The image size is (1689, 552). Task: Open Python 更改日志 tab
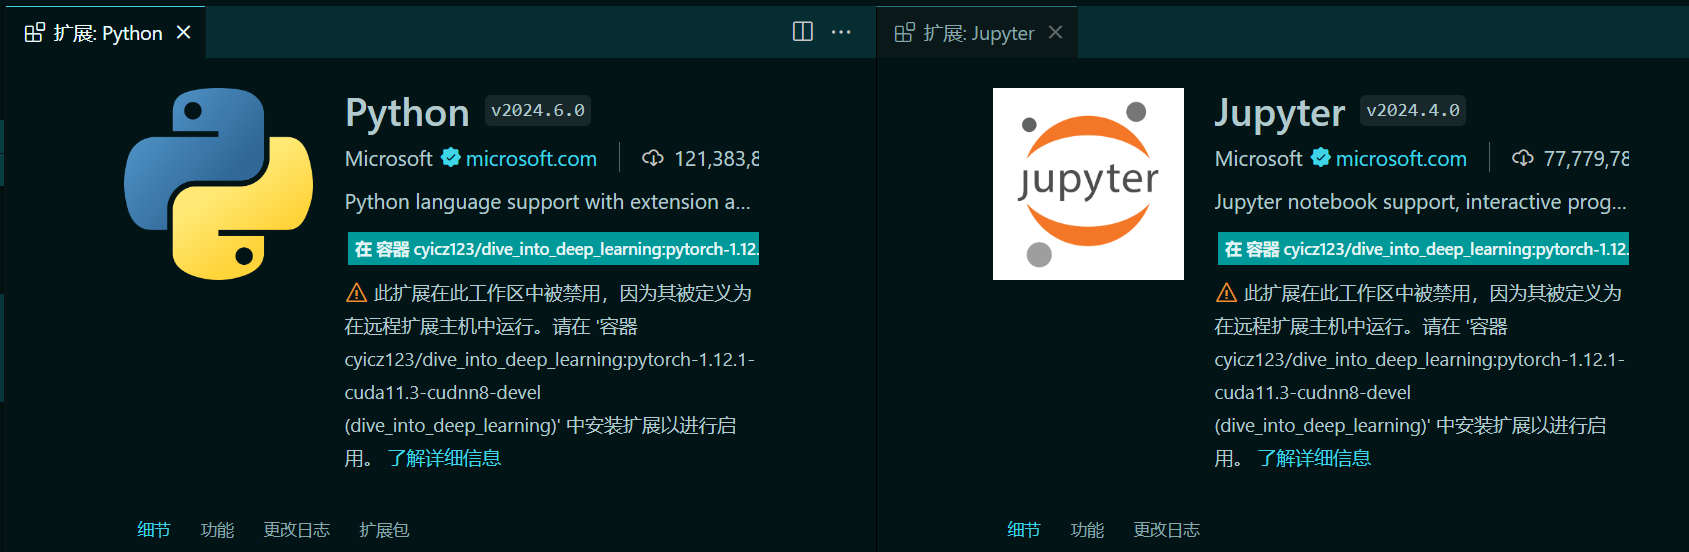[297, 530]
